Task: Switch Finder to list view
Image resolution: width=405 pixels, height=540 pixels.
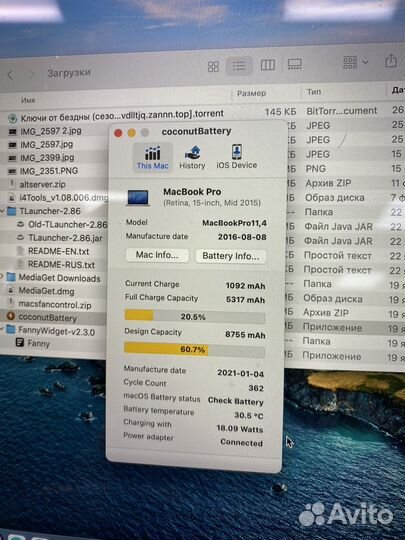Action: 239,65
